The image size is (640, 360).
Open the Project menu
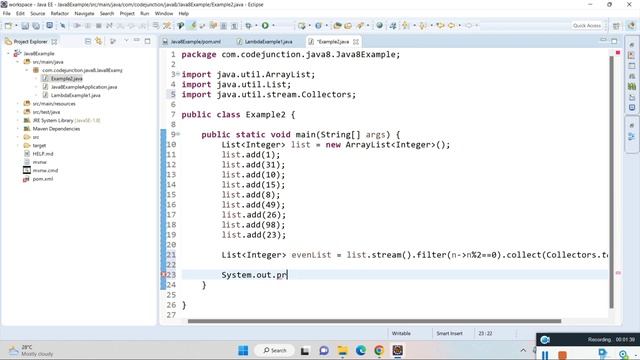(x=127, y=13)
